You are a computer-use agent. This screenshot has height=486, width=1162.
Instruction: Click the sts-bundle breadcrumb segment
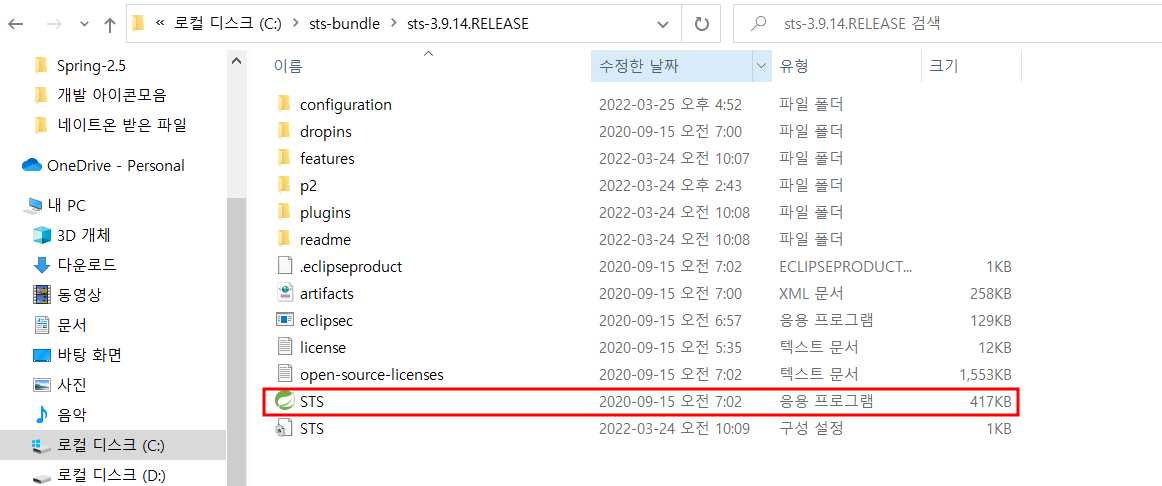coord(345,24)
